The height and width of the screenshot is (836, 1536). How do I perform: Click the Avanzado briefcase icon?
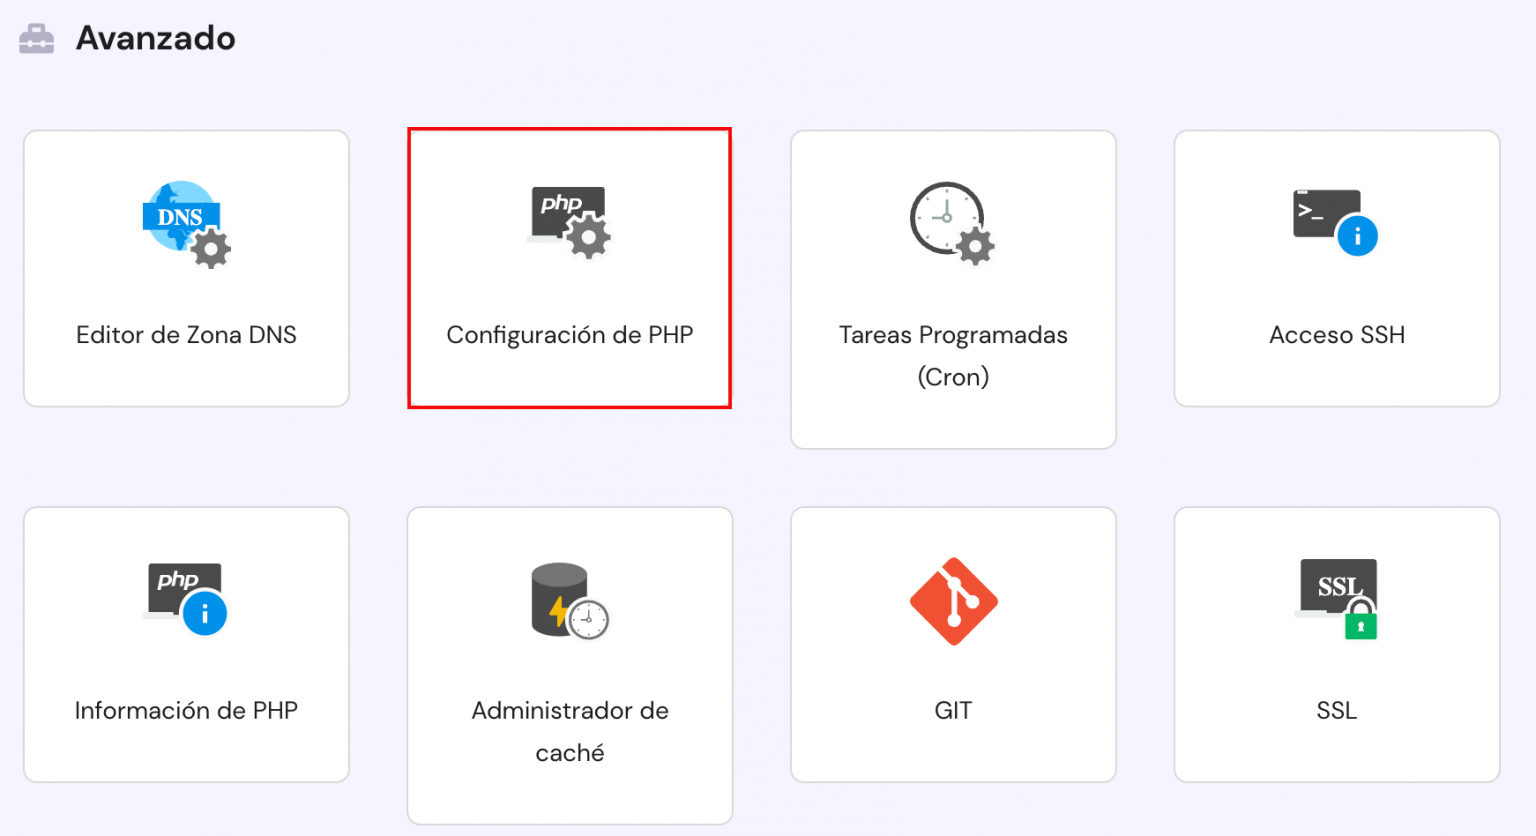36,37
